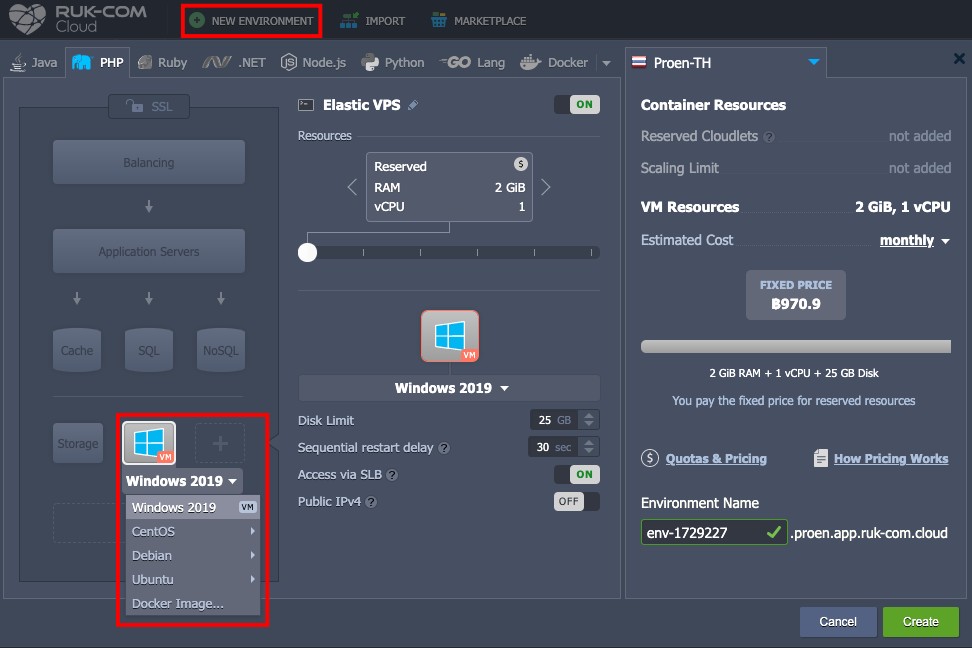This screenshot has width=972, height=648.
Task: Cancel the environment creation
Action: click(838, 622)
